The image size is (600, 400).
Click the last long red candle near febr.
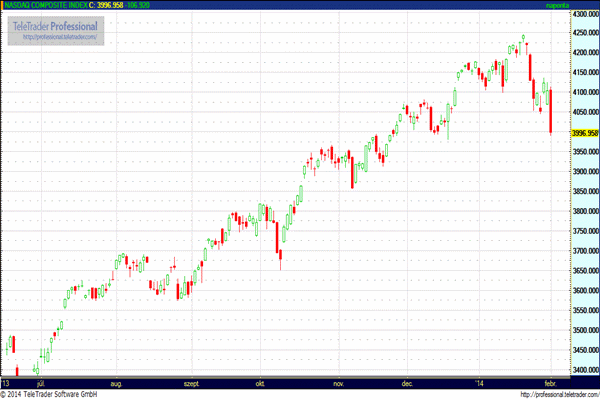551,111
